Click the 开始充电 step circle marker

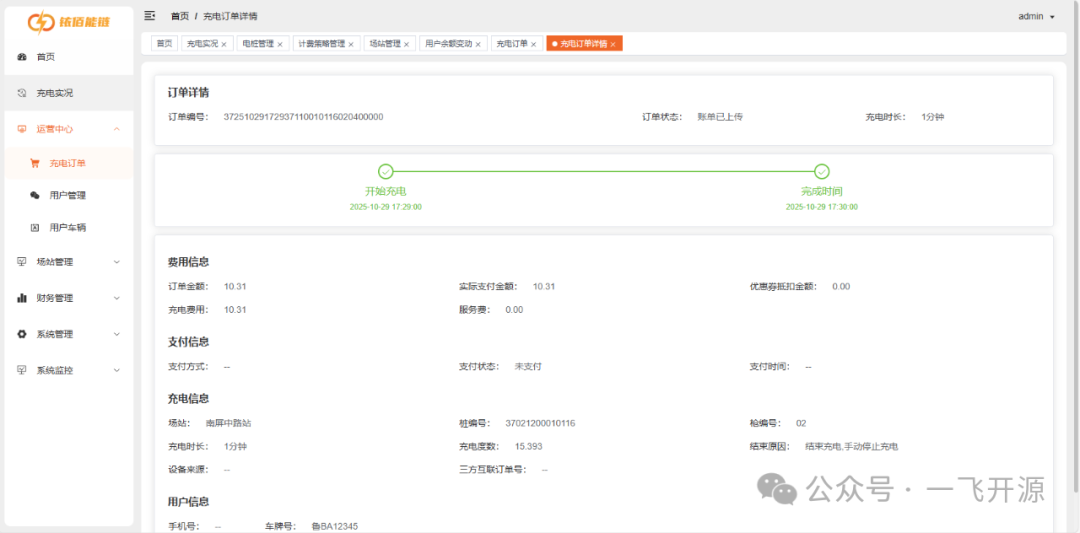tap(386, 172)
